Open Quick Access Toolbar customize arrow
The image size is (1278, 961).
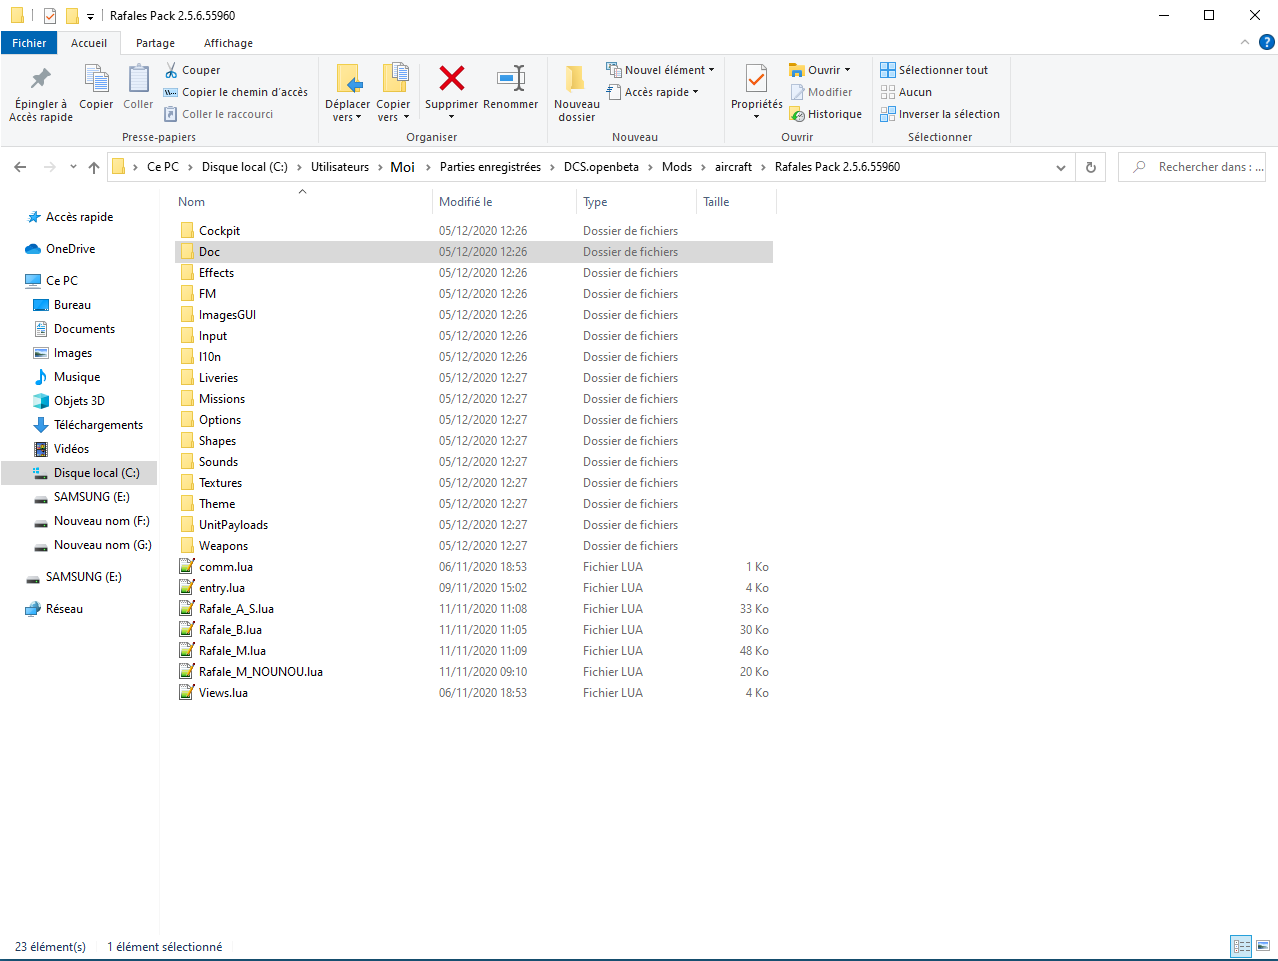pyautogui.click(x=90, y=16)
